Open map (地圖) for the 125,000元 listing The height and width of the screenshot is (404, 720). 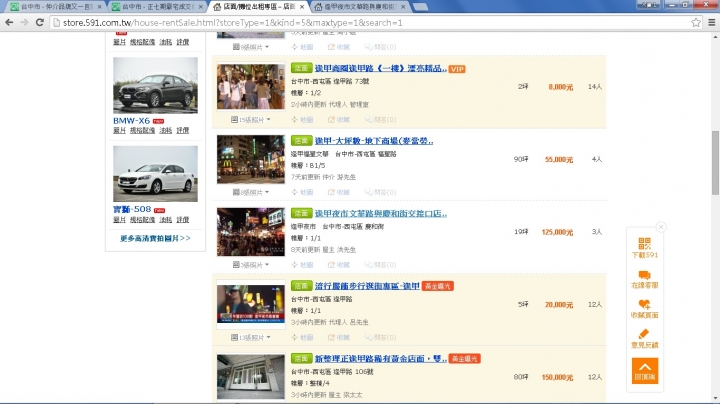pos(303,265)
